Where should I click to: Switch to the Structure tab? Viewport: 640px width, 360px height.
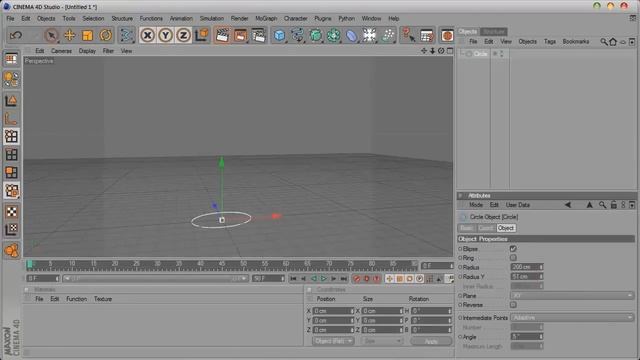click(x=494, y=31)
